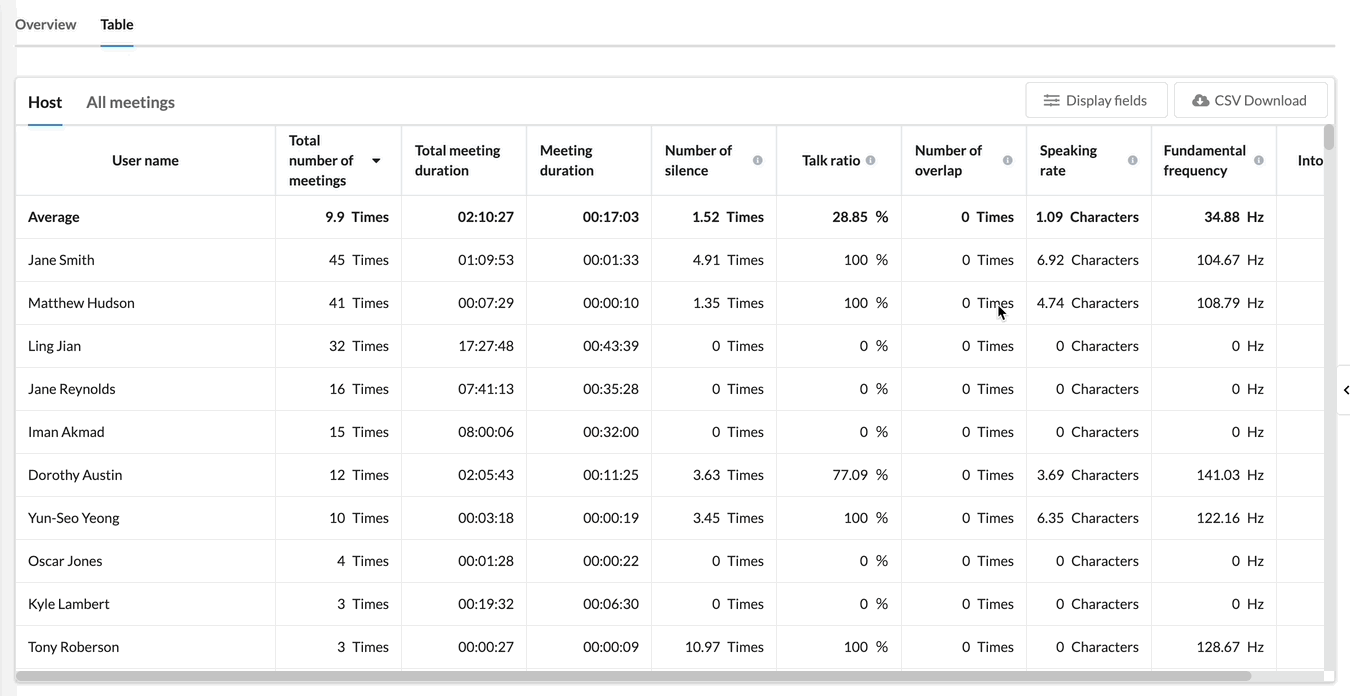This screenshot has width=1350, height=696.
Task: Click sliders icon in Display fields button
Action: (x=1051, y=100)
